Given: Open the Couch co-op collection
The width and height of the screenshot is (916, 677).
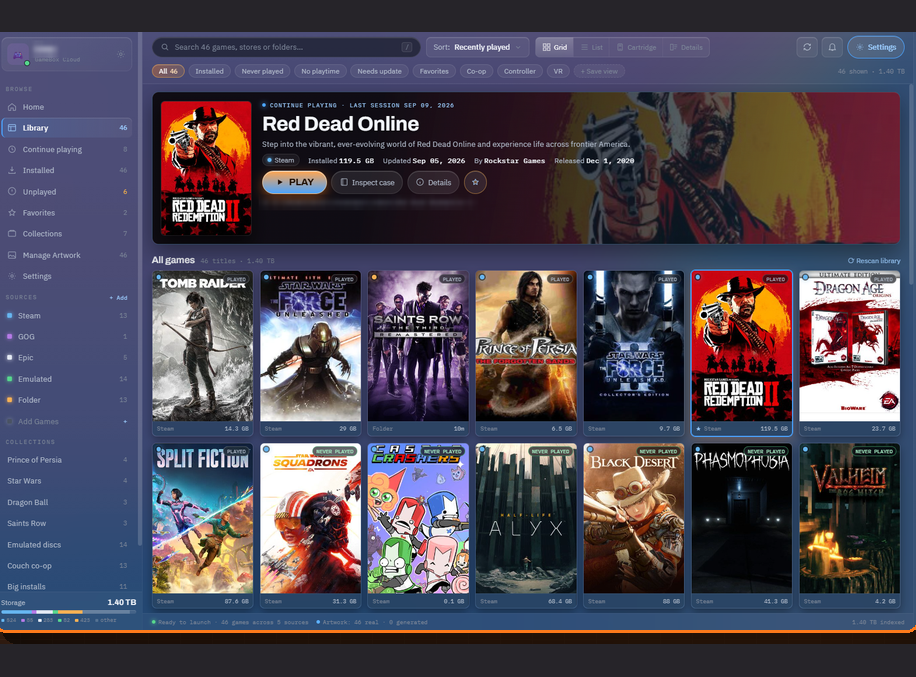Looking at the screenshot, I should [67, 565].
